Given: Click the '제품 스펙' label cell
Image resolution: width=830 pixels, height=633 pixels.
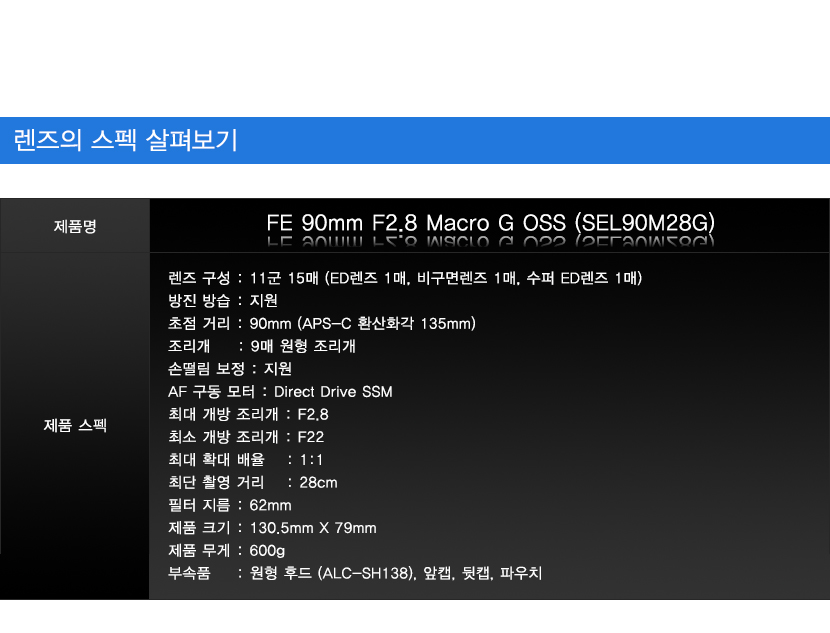Looking at the screenshot, I should 75,426.
